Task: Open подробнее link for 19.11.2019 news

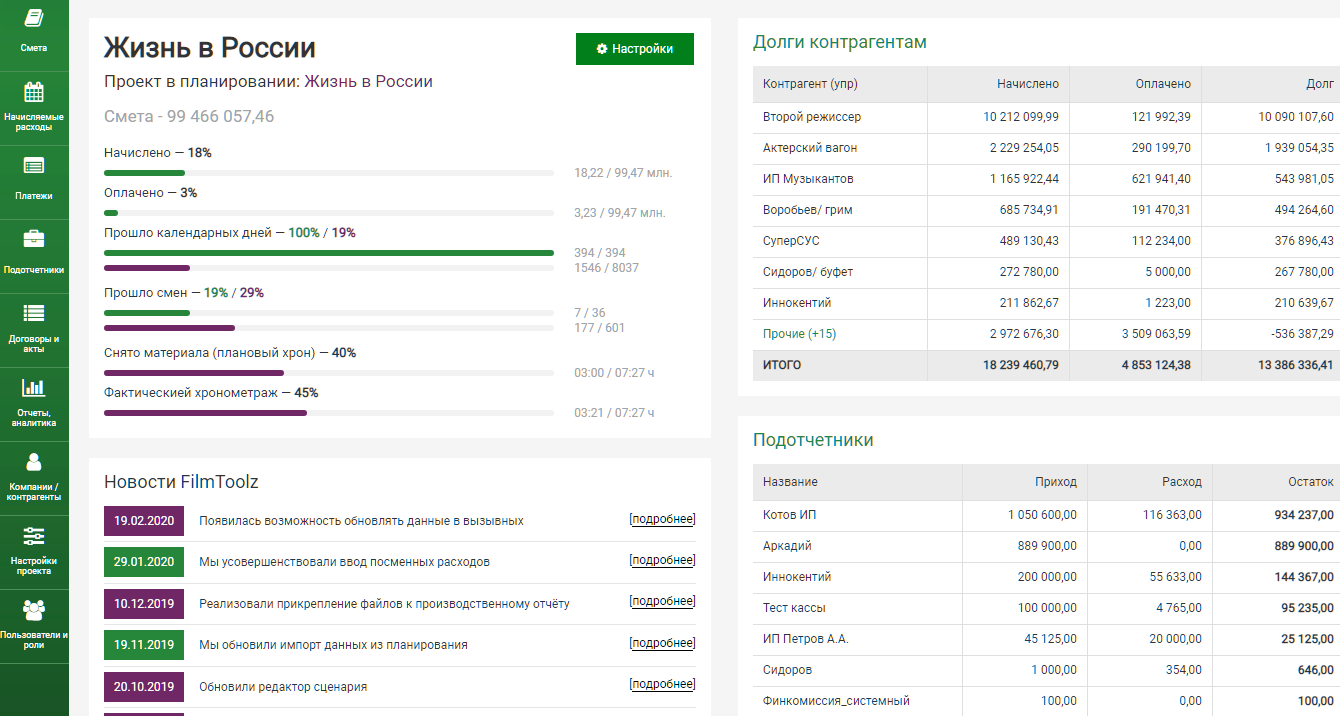Action: pos(663,643)
